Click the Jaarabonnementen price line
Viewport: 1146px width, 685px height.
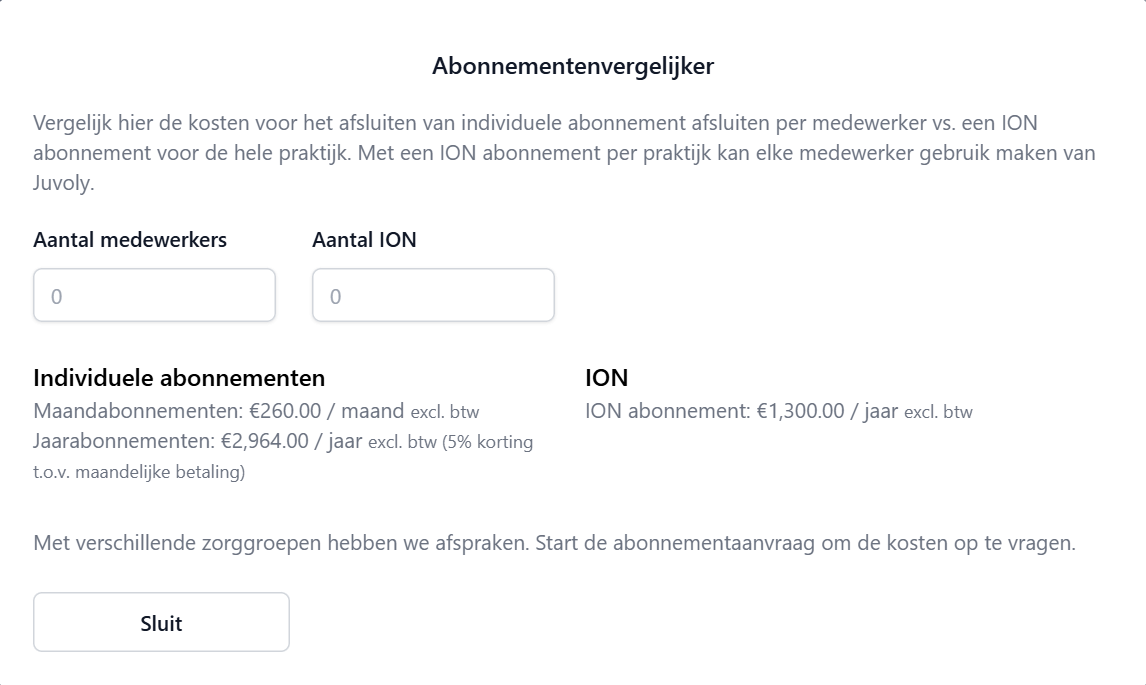(x=200, y=442)
